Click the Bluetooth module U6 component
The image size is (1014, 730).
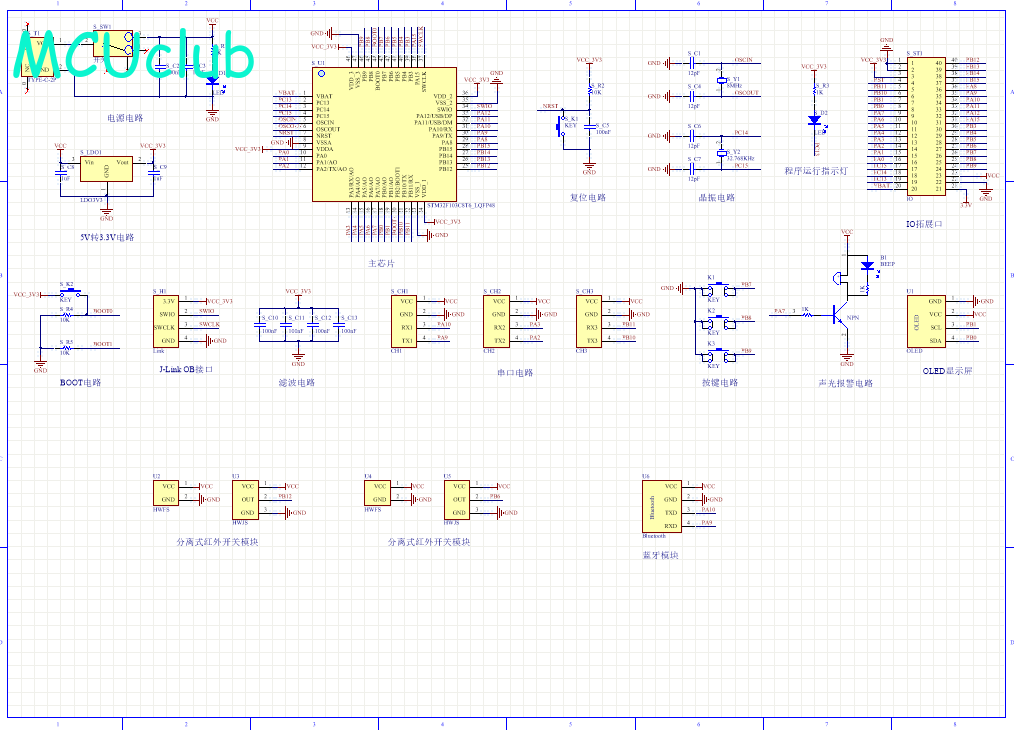coord(662,506)
